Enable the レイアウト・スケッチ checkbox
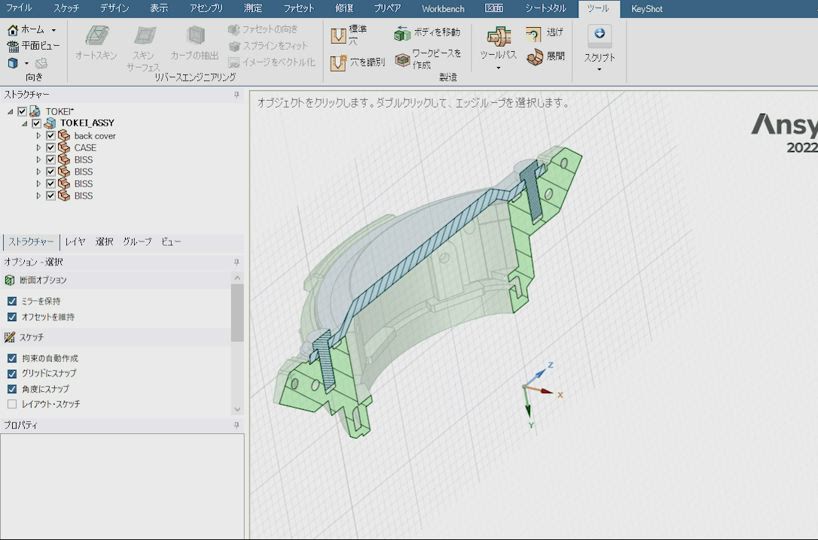 [12, 404]
